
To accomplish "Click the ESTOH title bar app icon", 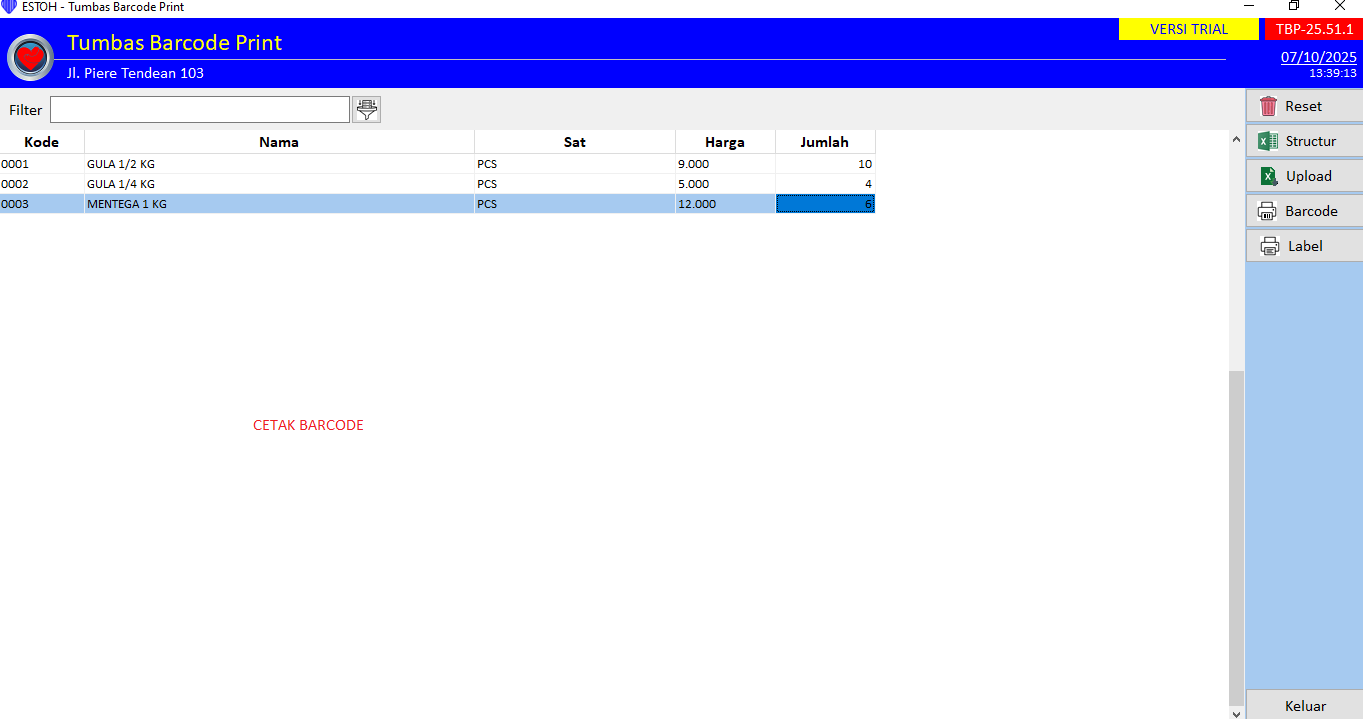I will 9,7.
